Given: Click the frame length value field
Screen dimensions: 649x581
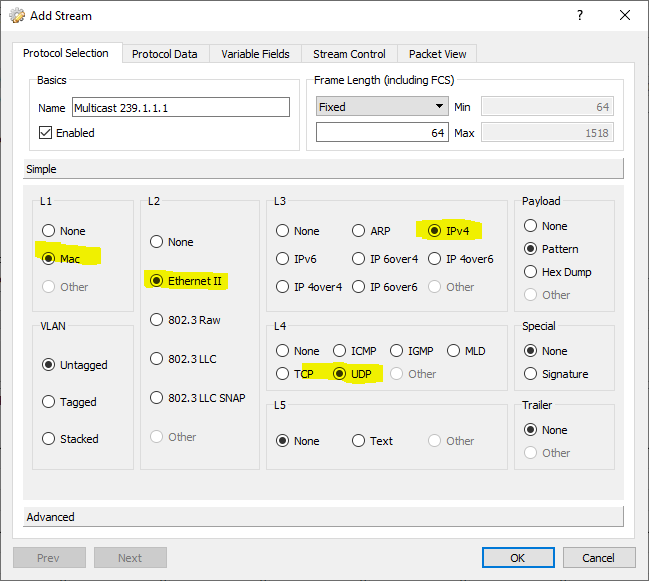Looking at the screenshot, I should pyautogui.click(x=382, y=132).
